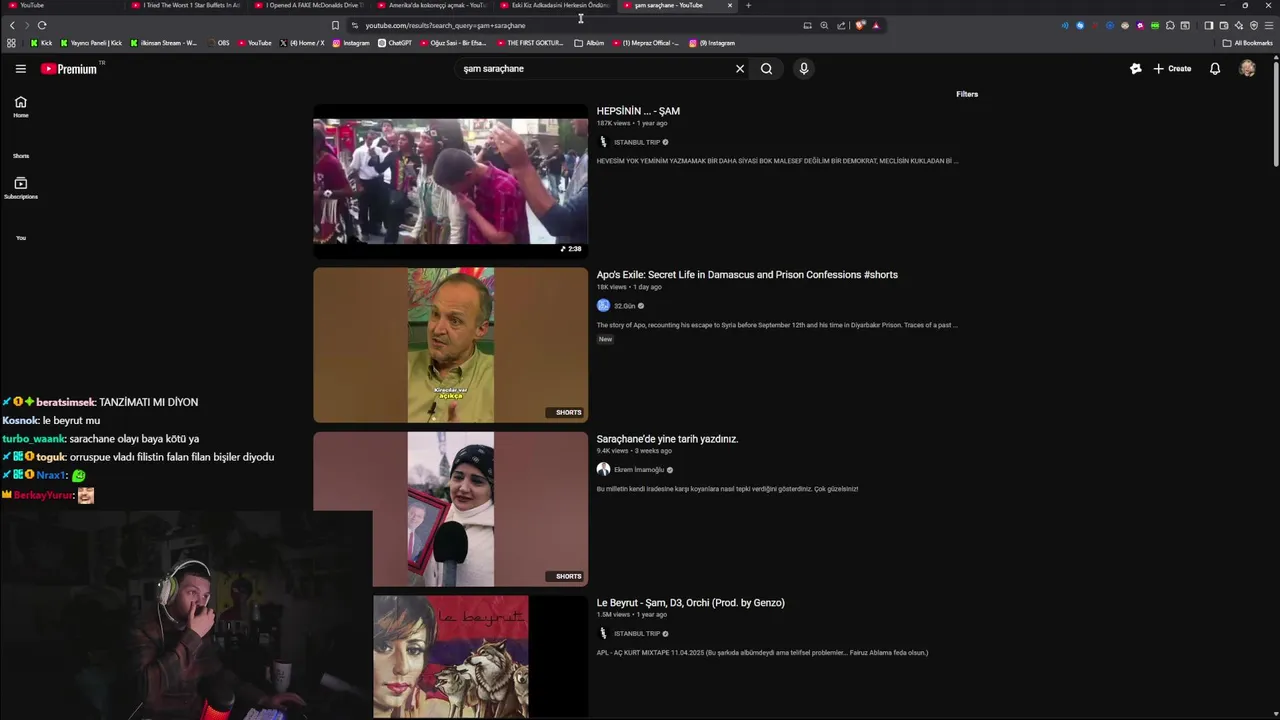
Task: Go to YouTube Premium home logo
Action: coord(69,69)
